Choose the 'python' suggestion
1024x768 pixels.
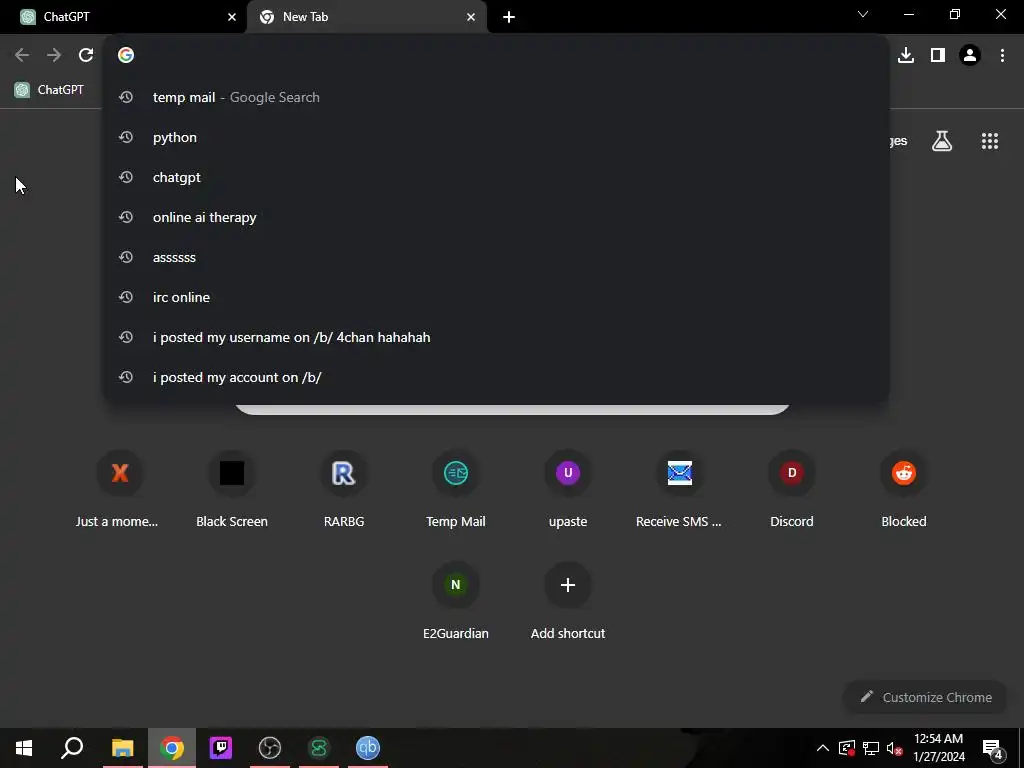coord(496,137)
